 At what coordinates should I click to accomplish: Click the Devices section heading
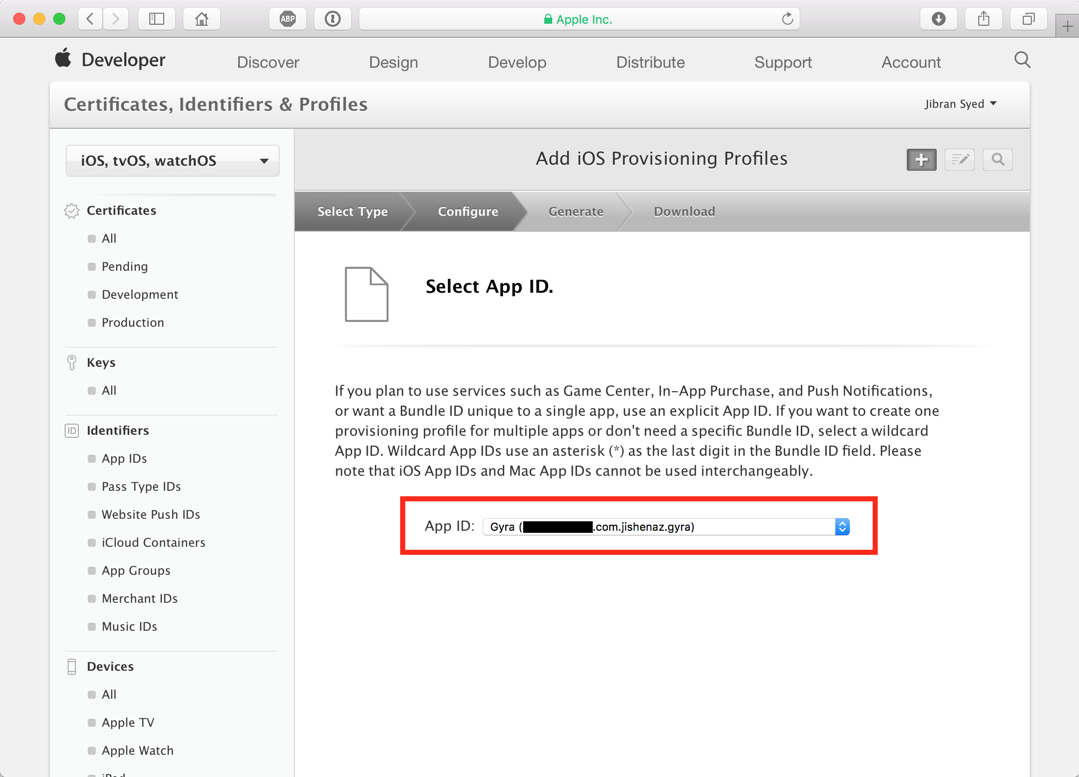110,667
